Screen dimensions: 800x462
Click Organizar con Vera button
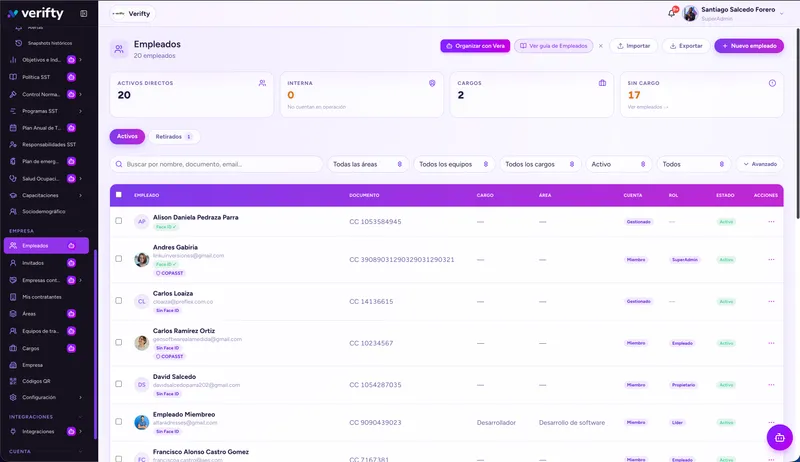click(475, 46)
